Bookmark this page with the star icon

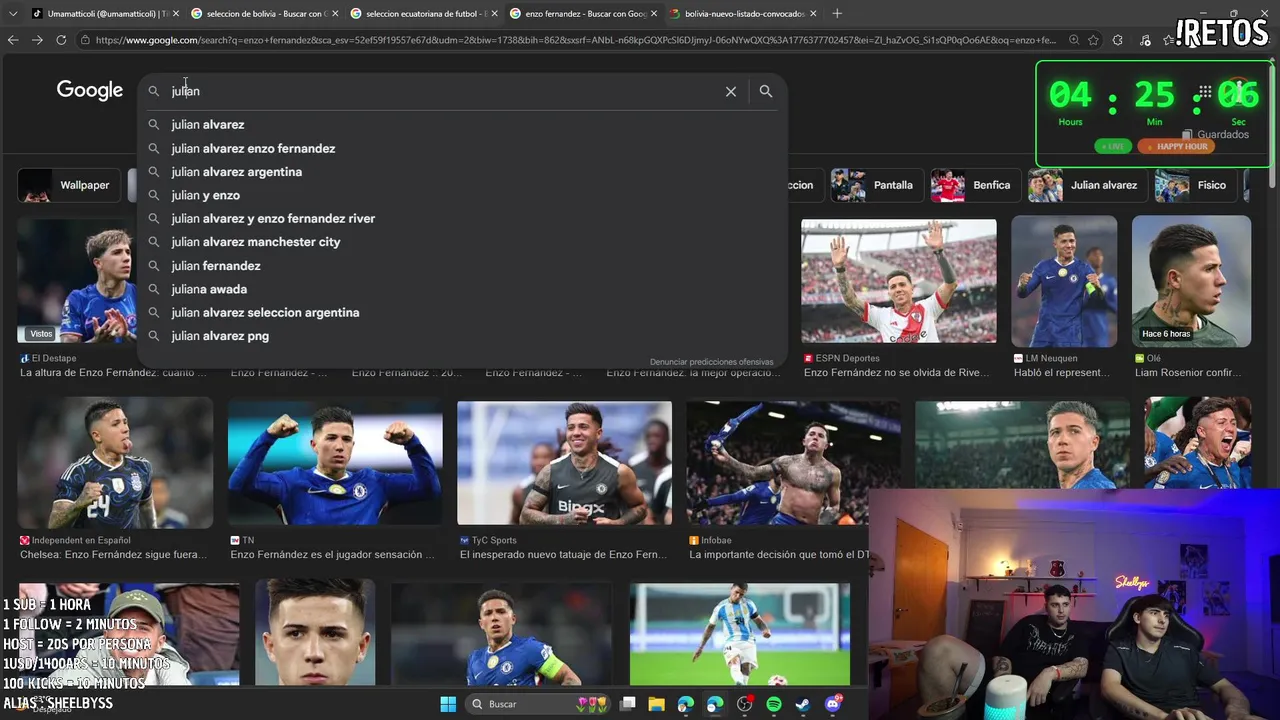point(1093,40)
